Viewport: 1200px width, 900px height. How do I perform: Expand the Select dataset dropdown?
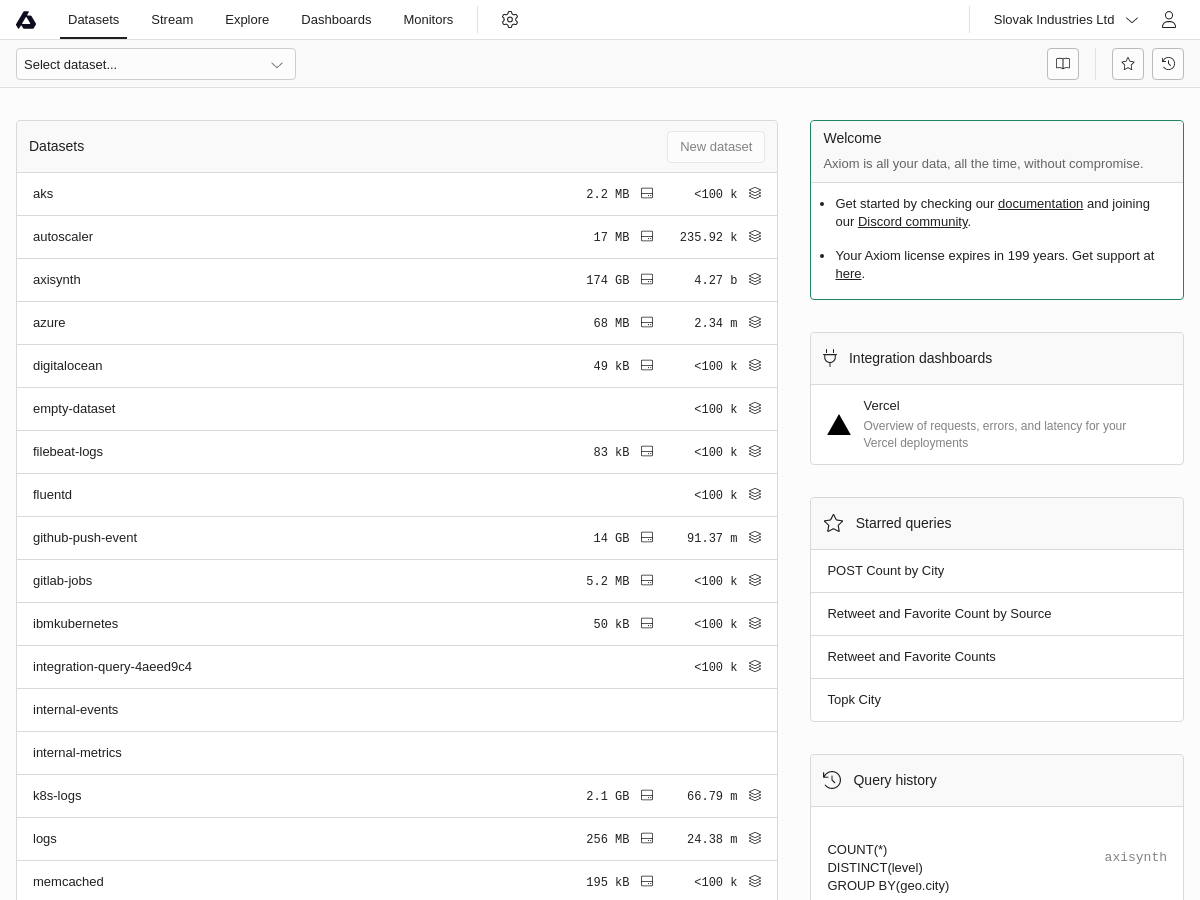coord(156,64)
